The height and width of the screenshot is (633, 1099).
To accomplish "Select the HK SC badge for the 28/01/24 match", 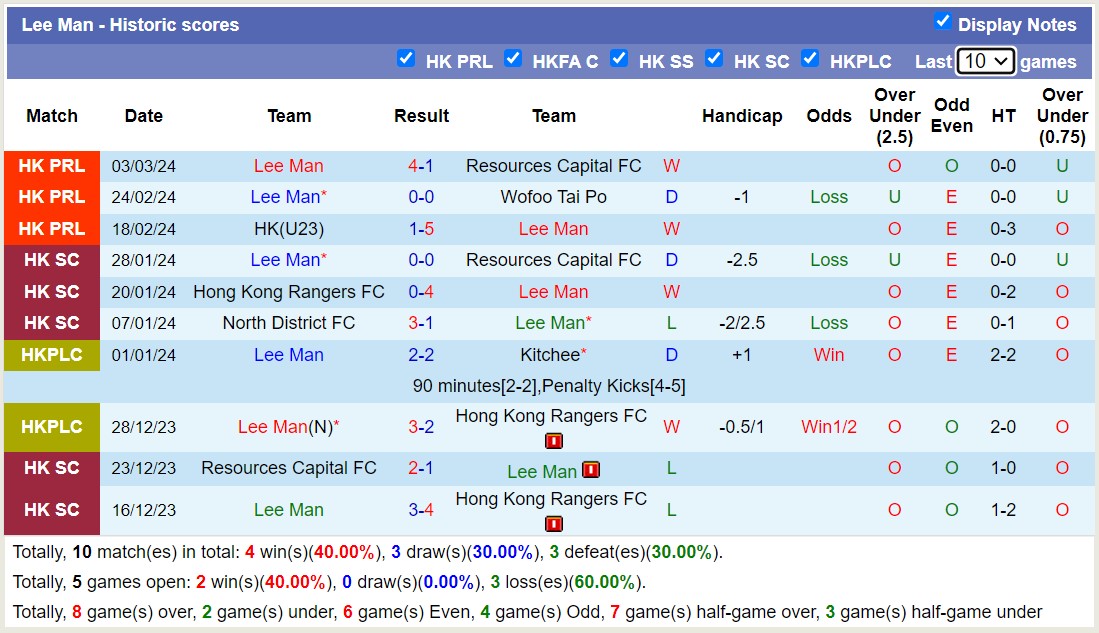I will click(x=51, y=260).
